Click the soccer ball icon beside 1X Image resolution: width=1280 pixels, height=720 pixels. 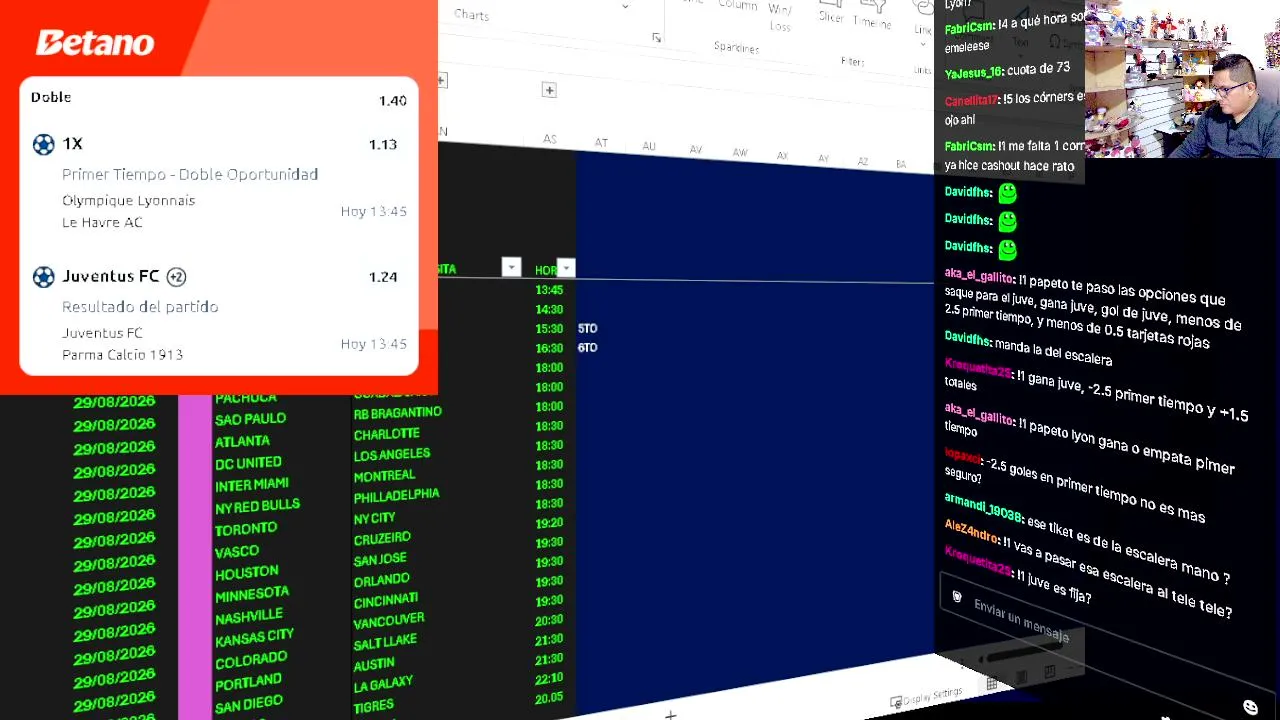pos(44,144)
